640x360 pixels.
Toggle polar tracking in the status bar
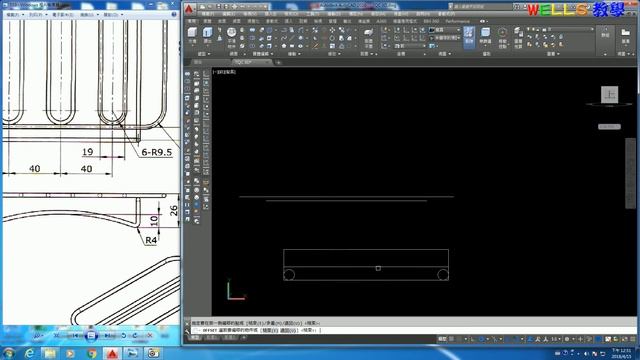pos(482,339)
